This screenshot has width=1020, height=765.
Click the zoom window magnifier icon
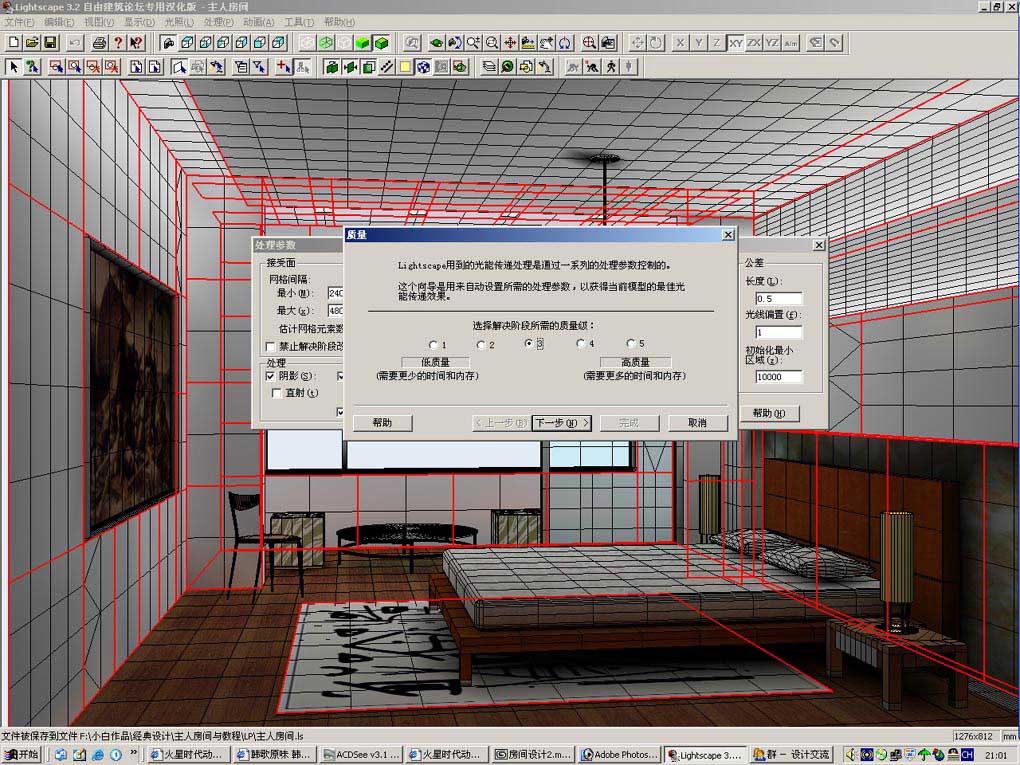(x=492, y=43)
